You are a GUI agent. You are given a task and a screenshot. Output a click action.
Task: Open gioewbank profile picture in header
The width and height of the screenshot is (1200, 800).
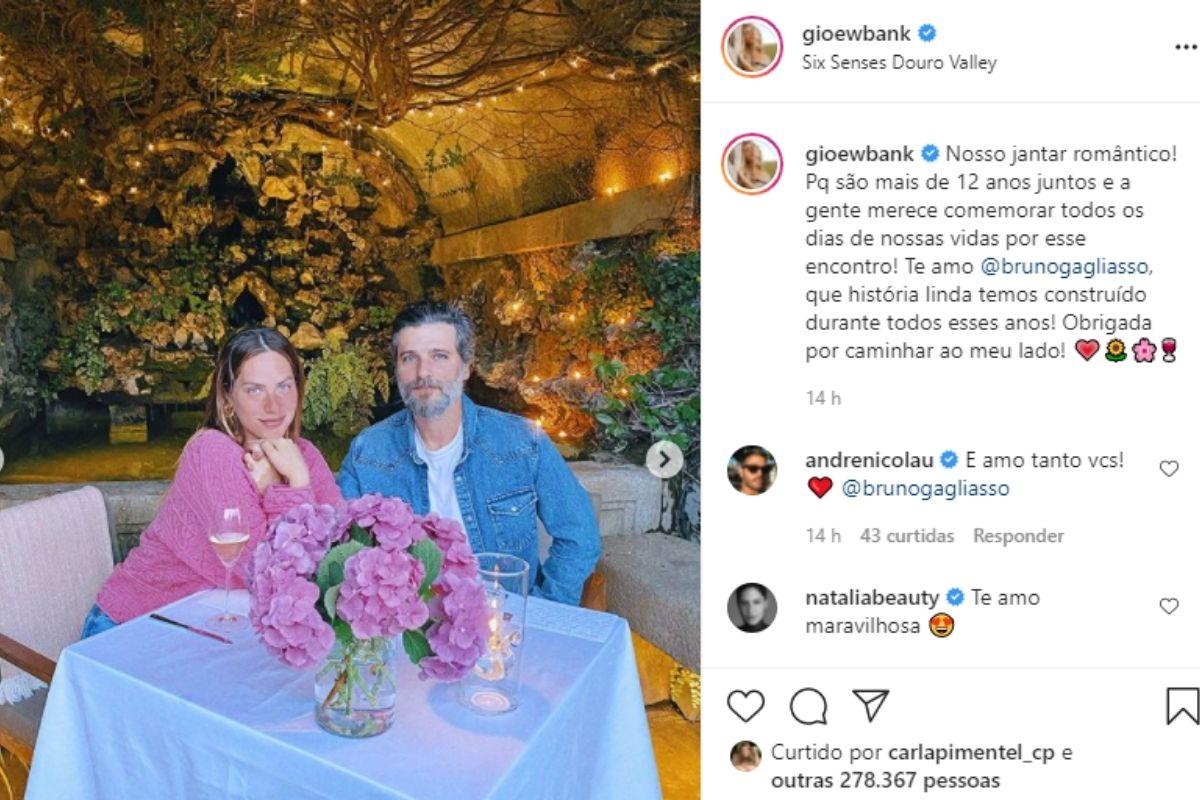tap(752, 47)
